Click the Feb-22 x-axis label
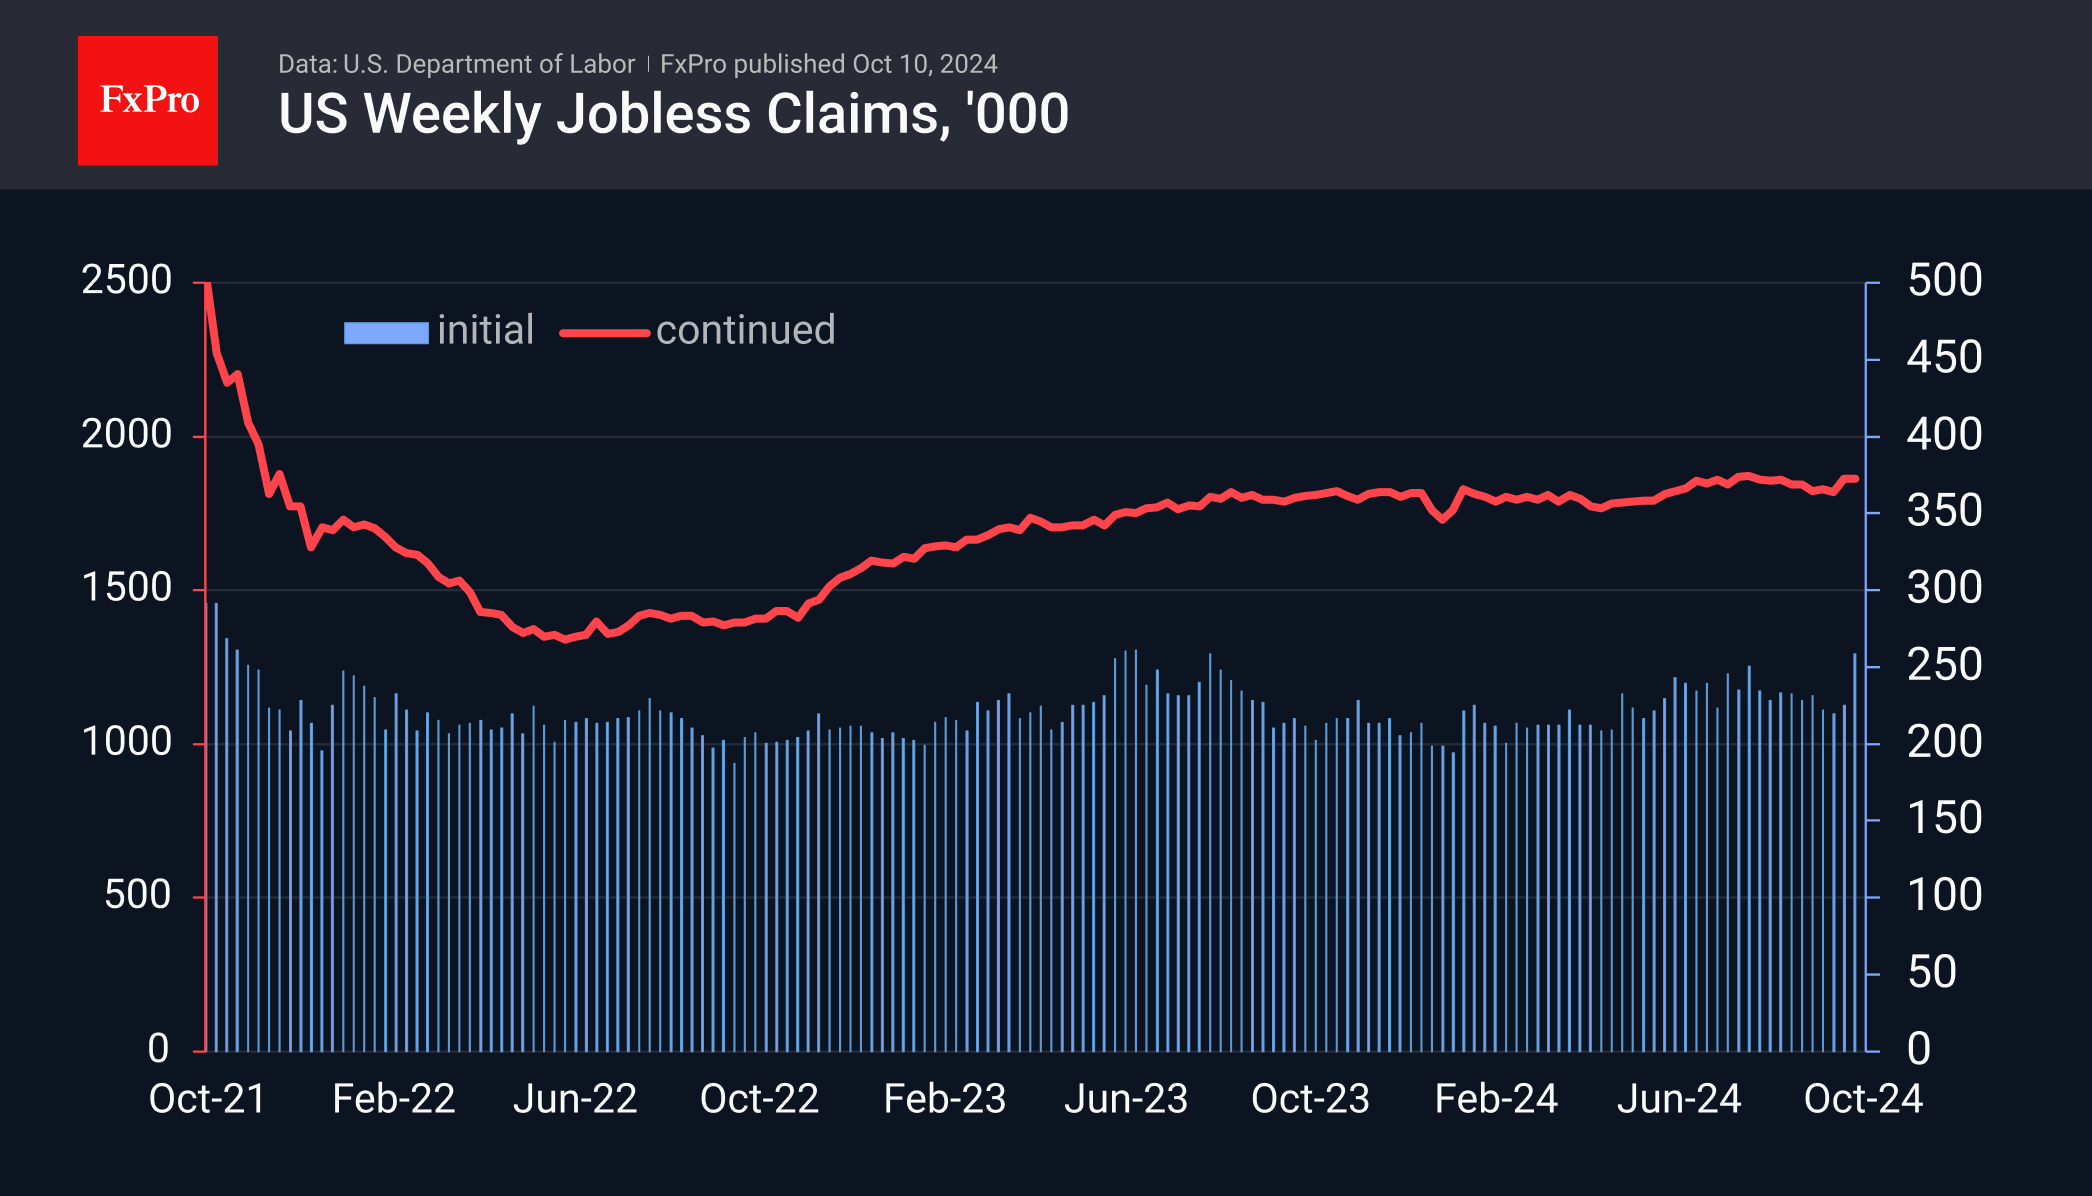 click(x=393, y=1099)
